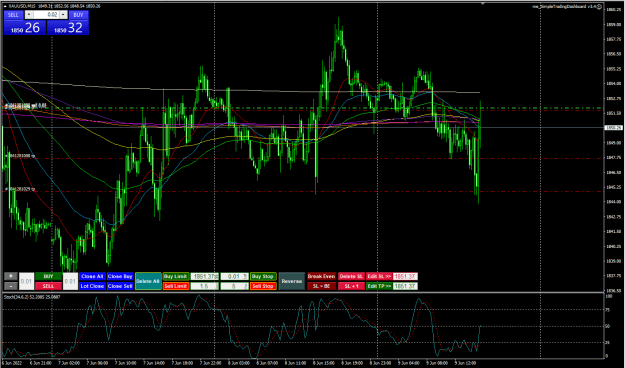The image size is (625, 368).
Task: Click the 5 value field left of Sell Stop
Action: coord(234,286)
